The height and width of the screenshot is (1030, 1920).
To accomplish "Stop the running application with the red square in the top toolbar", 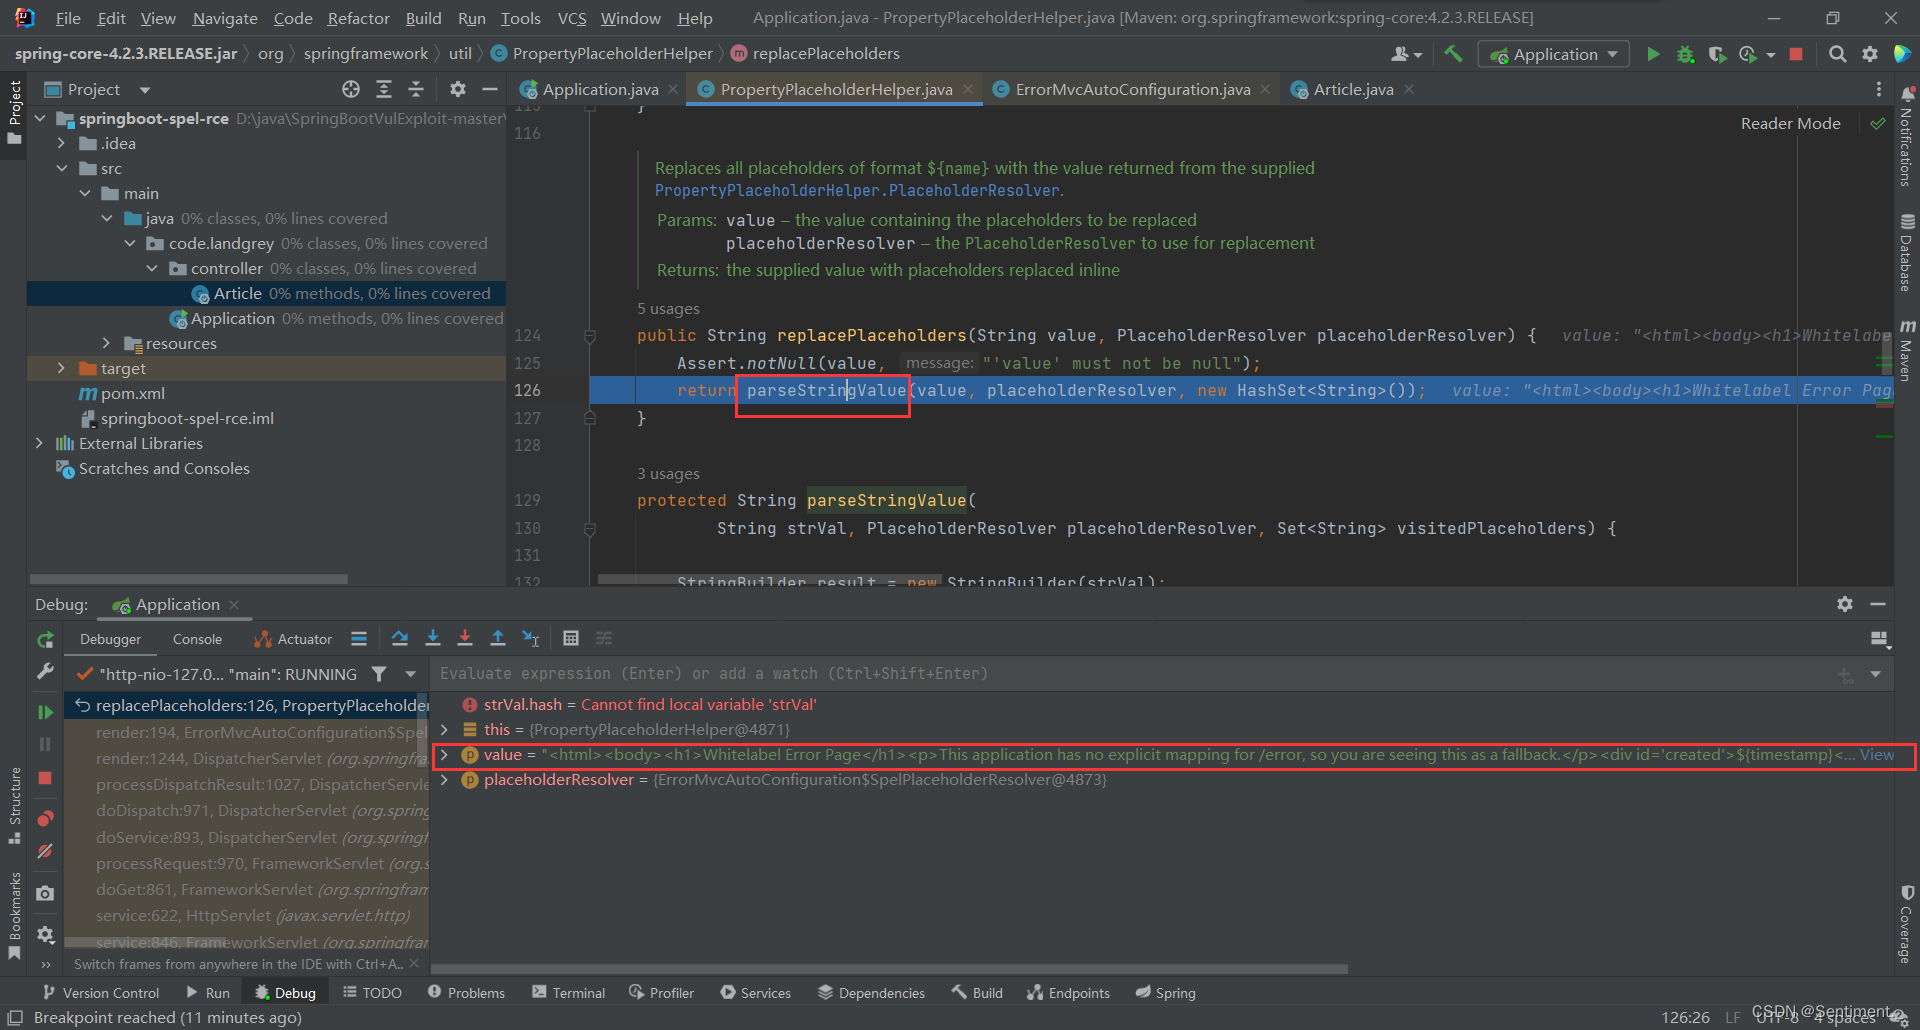I will (1796, 54).
